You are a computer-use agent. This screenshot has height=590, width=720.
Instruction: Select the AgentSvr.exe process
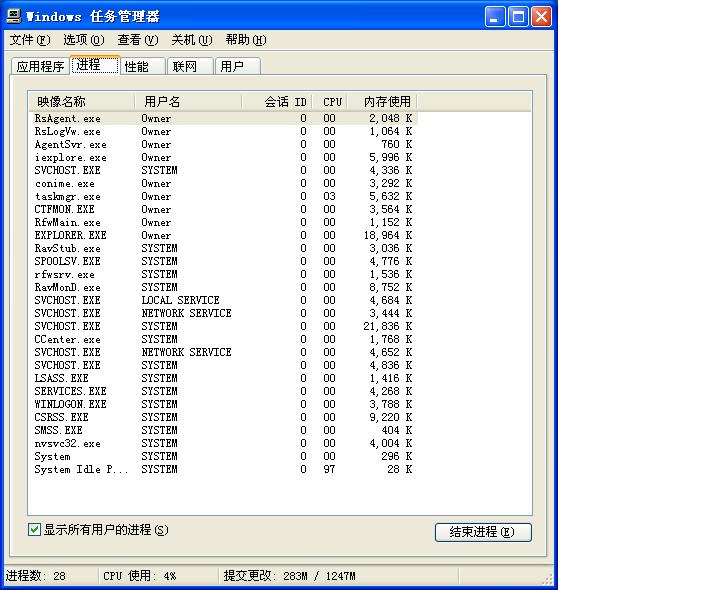223,144
